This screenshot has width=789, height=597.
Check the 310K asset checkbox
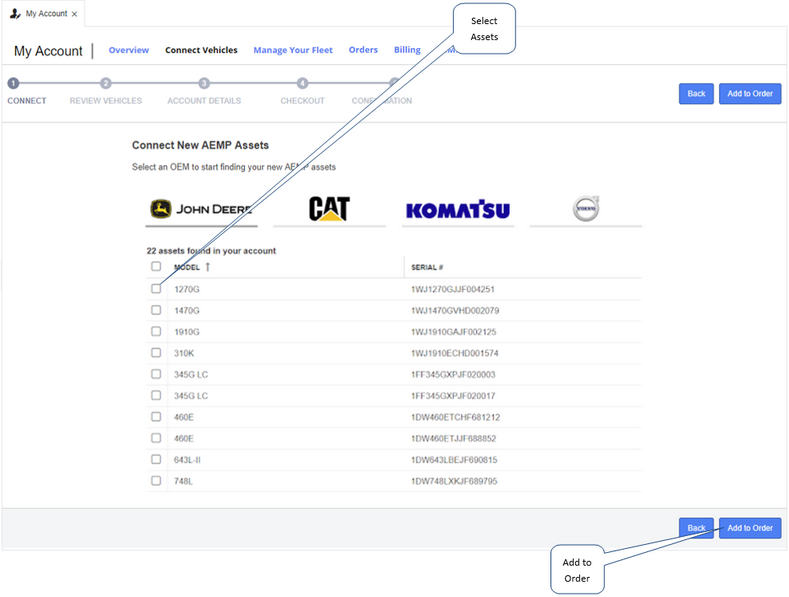coord(156,352)
